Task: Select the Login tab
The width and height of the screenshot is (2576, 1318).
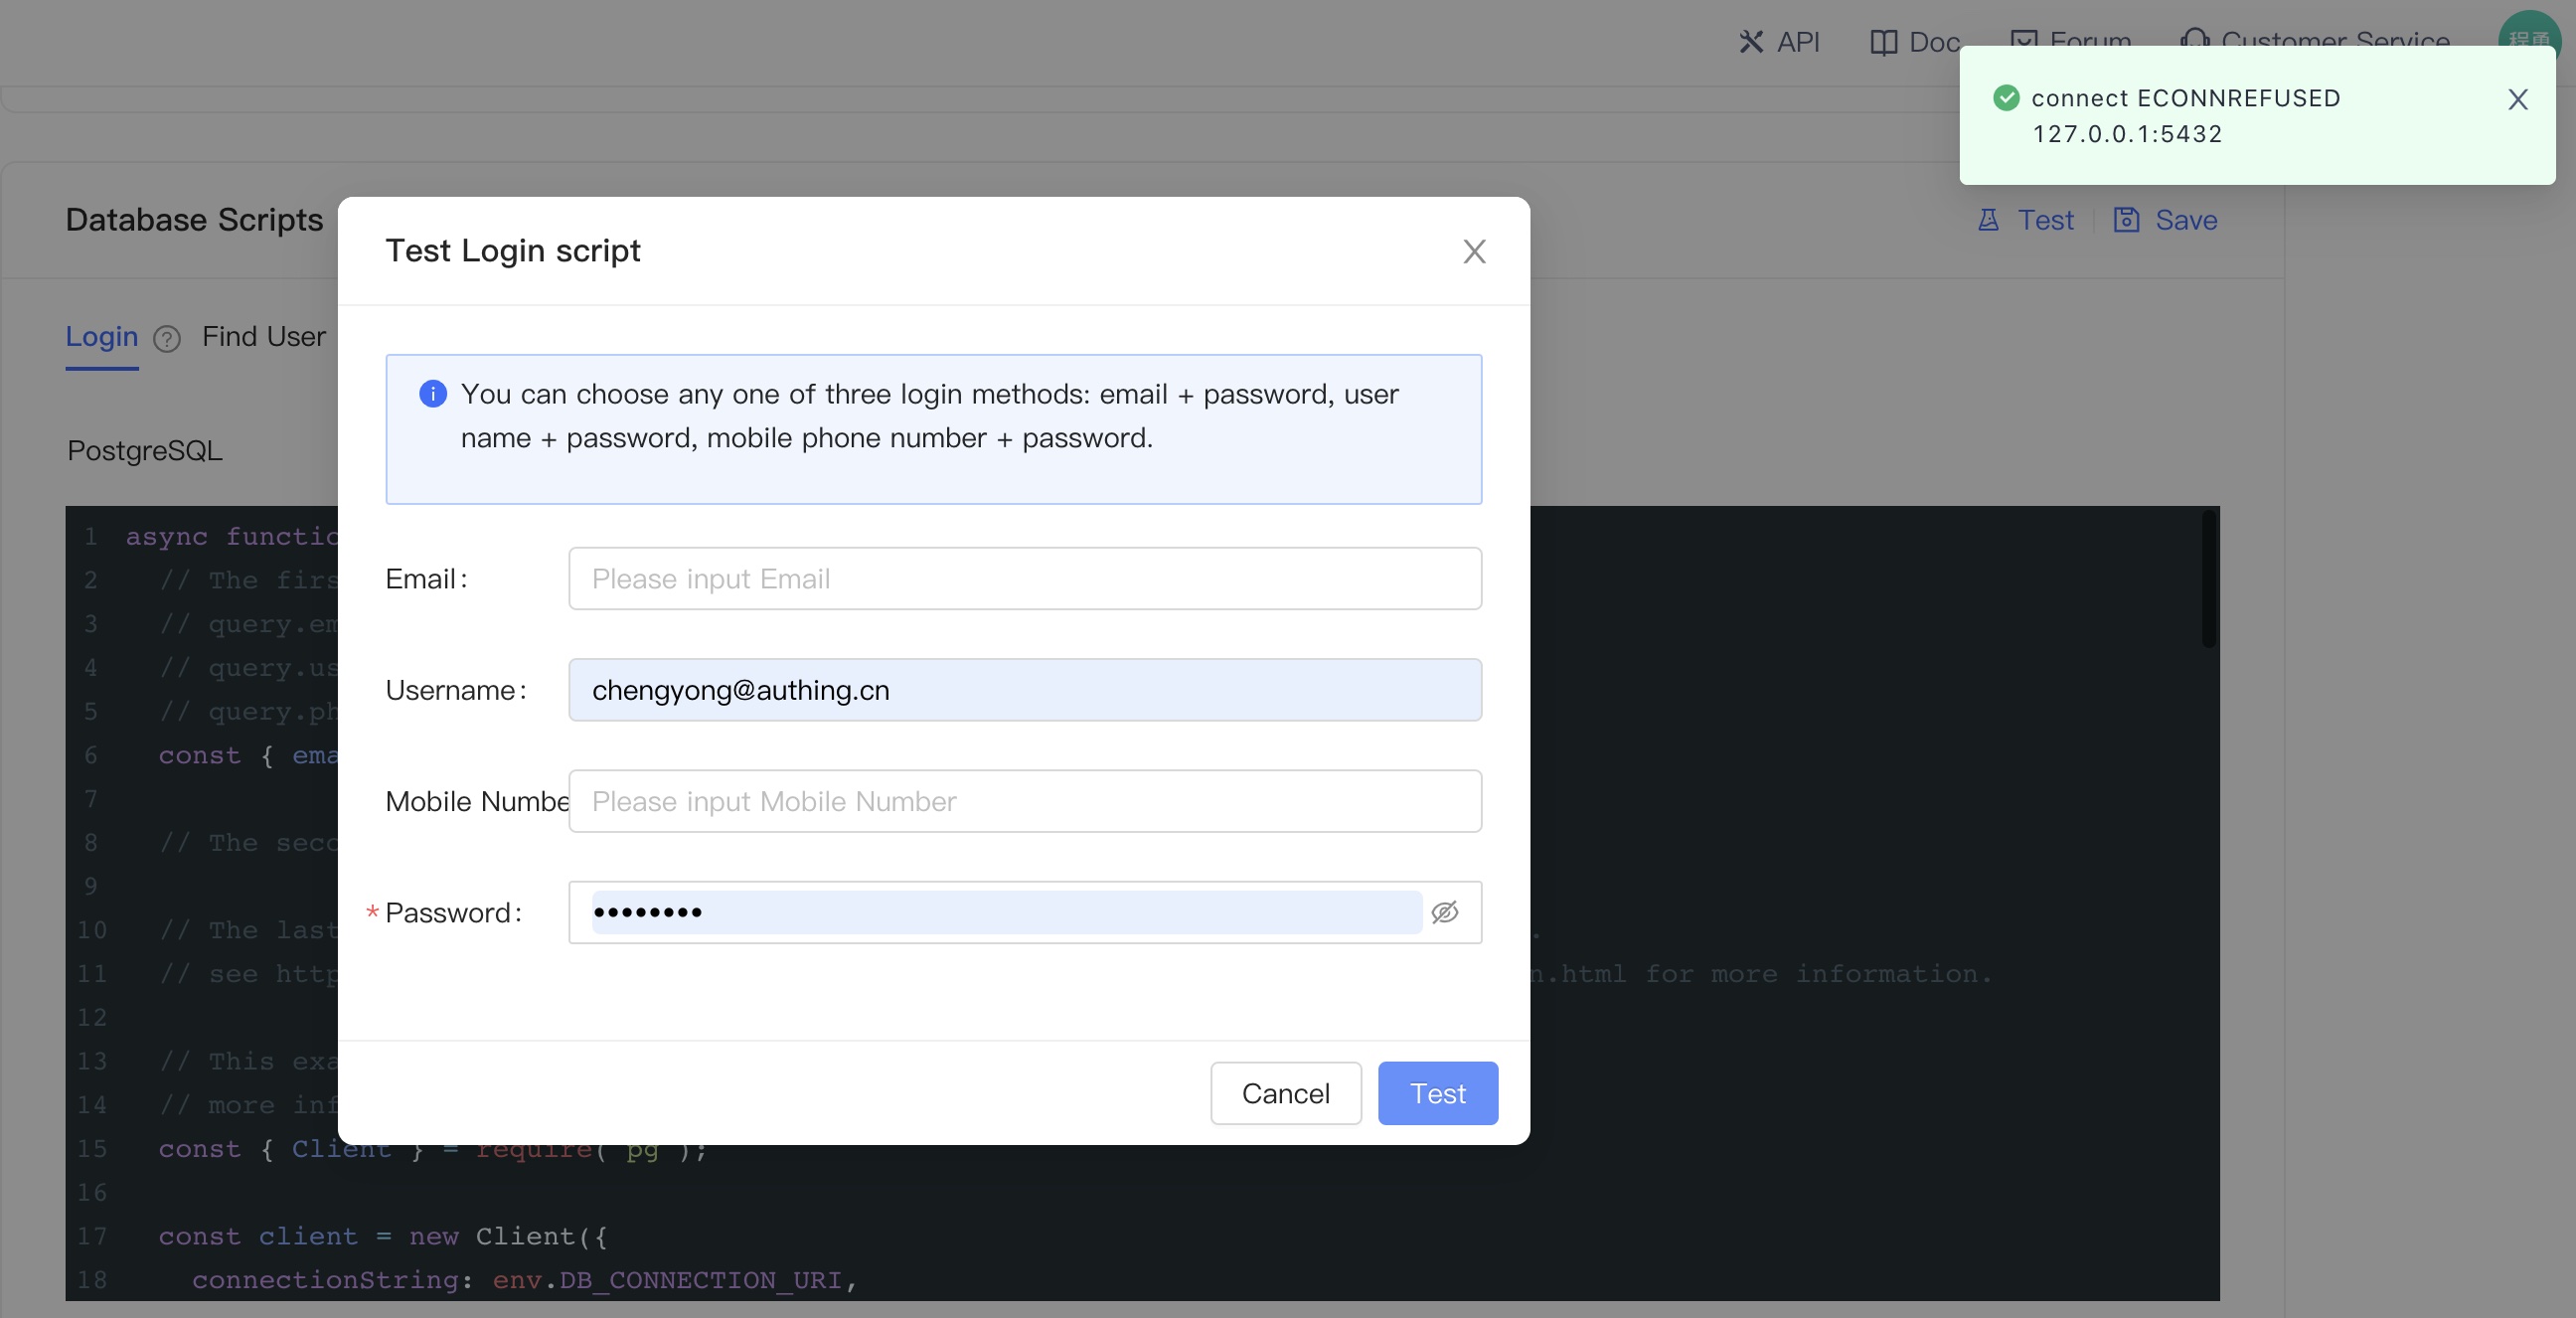Action: coord(101,336)
